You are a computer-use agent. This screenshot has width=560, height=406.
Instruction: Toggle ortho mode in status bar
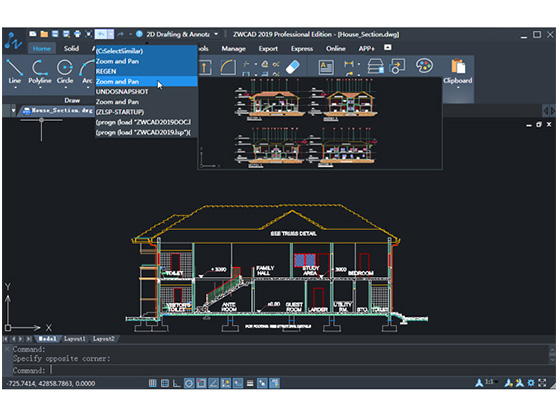176,383
